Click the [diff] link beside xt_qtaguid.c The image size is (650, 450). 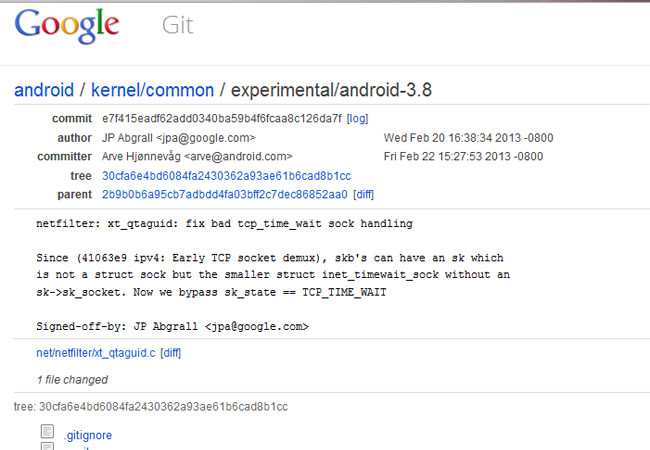click(171, 353)
